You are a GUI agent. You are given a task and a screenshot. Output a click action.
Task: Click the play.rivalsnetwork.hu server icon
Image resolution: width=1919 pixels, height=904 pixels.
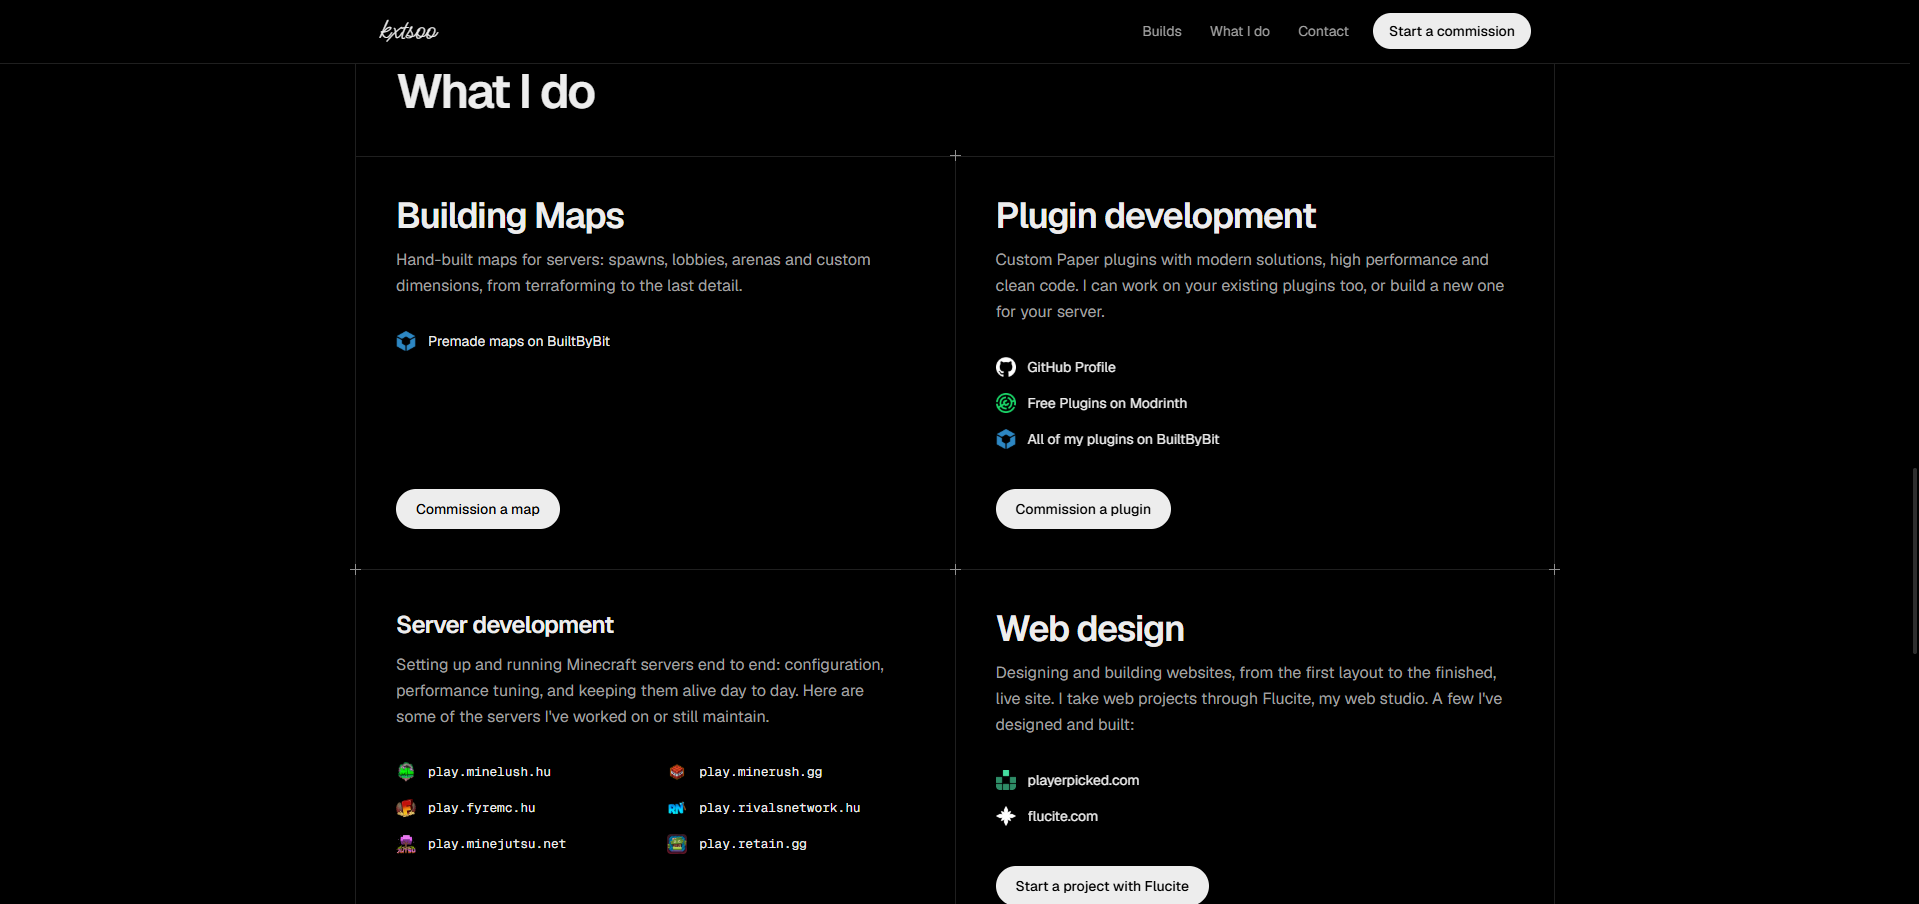tap(677, 808)
